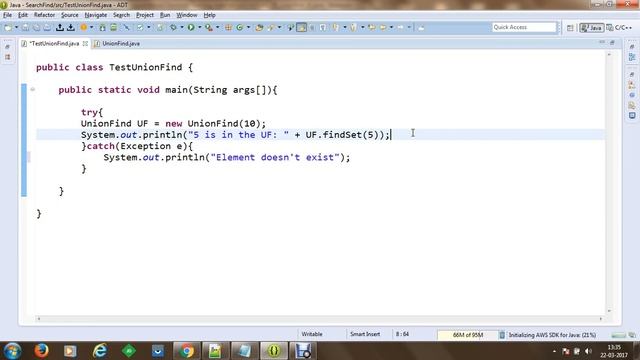Place cursor on the UnionFind UF = new line
This screenshot has height=360, width=640.
click(173, 124)
